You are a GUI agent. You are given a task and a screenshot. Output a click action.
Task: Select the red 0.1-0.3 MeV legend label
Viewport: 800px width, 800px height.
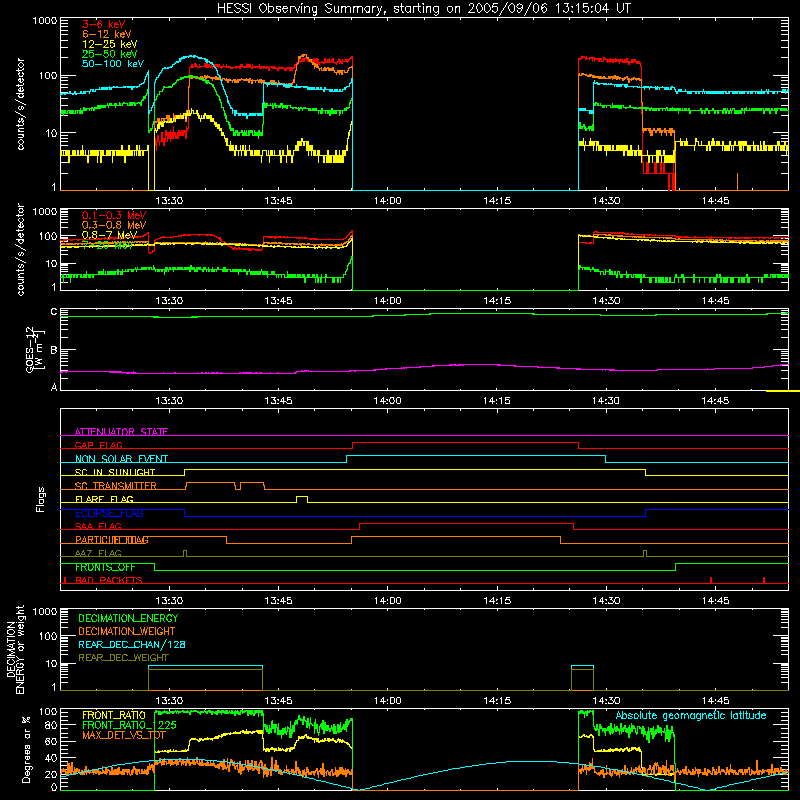[114, 215]
